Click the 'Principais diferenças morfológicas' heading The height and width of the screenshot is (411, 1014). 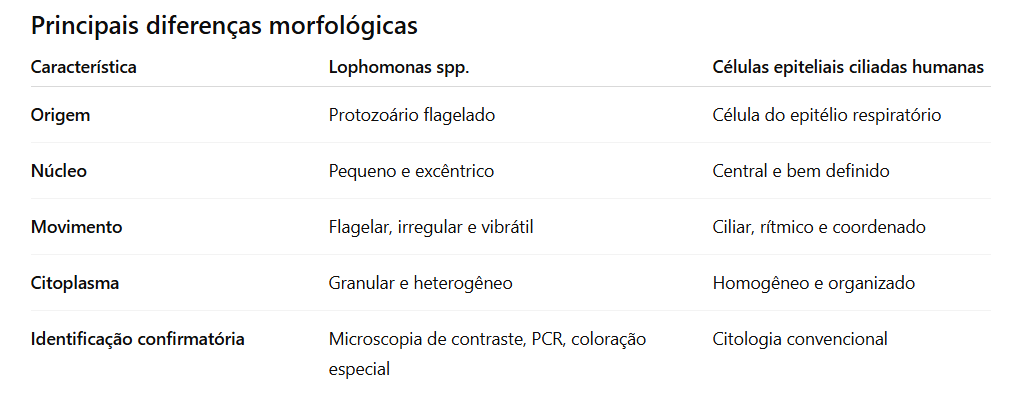tap(224, 26)
